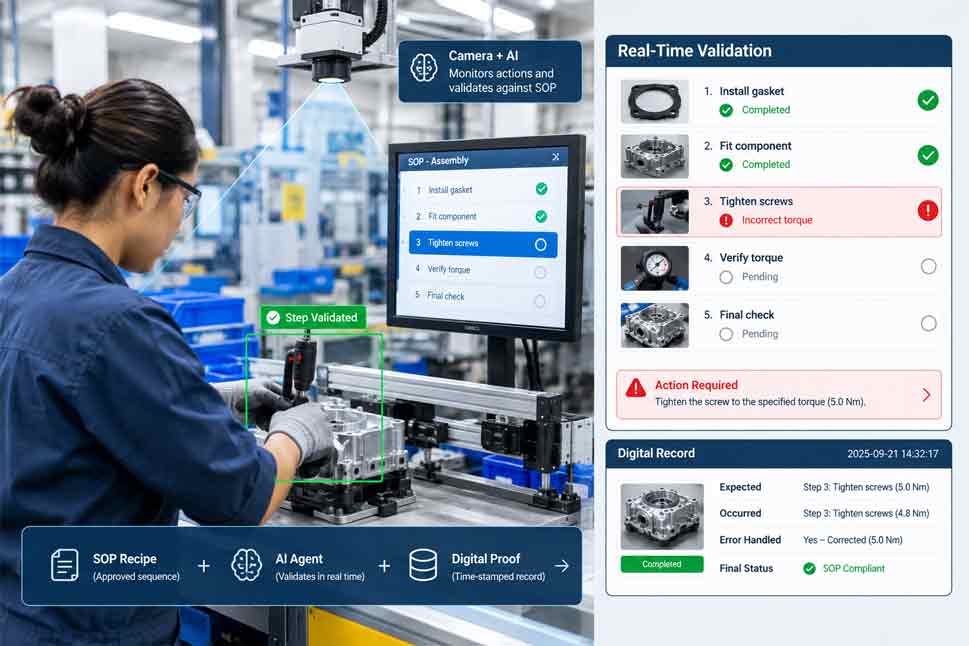Viewport: 969px width, 646px height.
Task: Click the green Completed button in Digital Record
Action: point(662,564)
